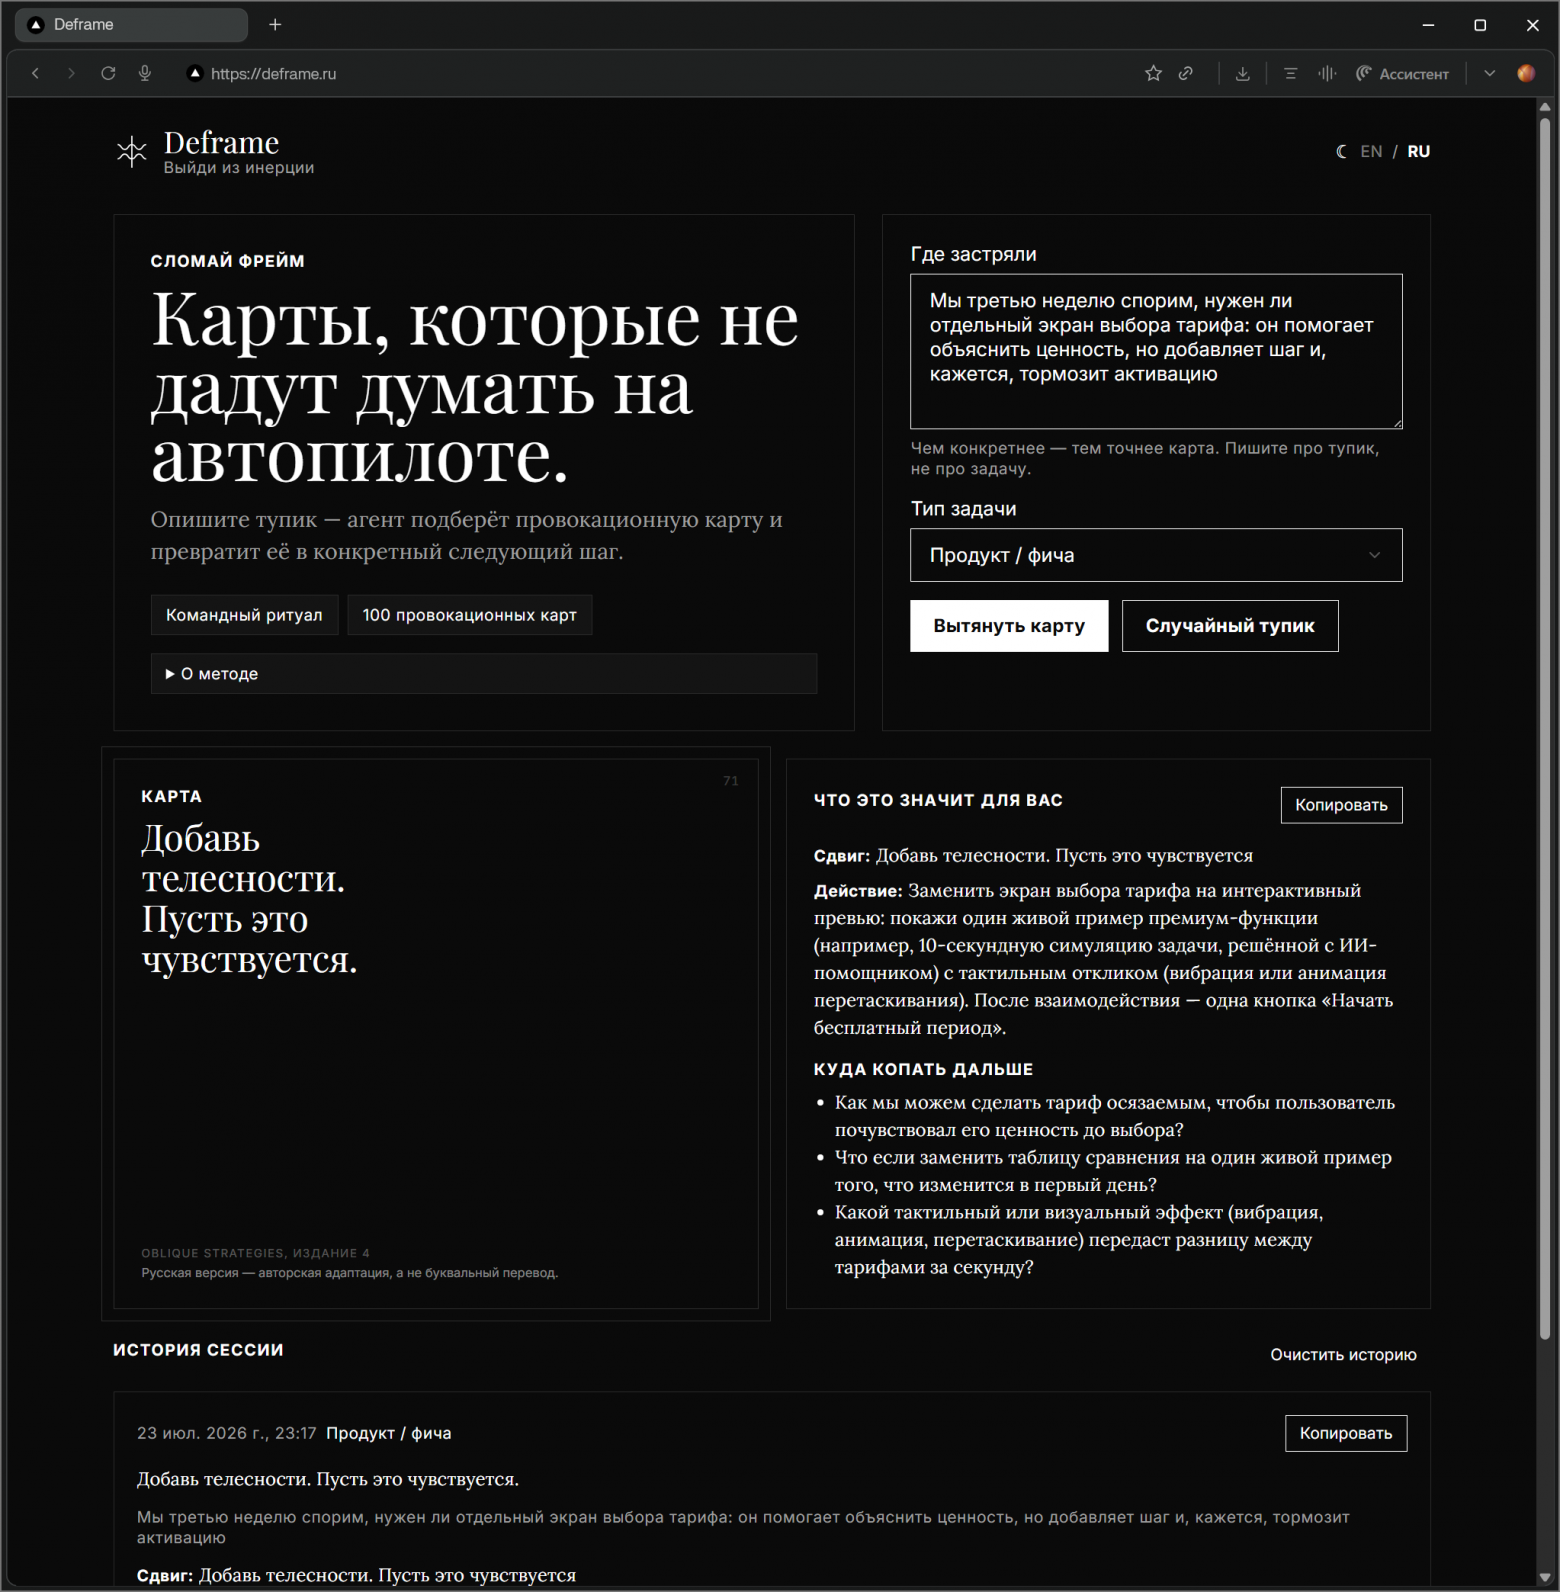Go back with the browser back arrow

[x=36, y=73]
